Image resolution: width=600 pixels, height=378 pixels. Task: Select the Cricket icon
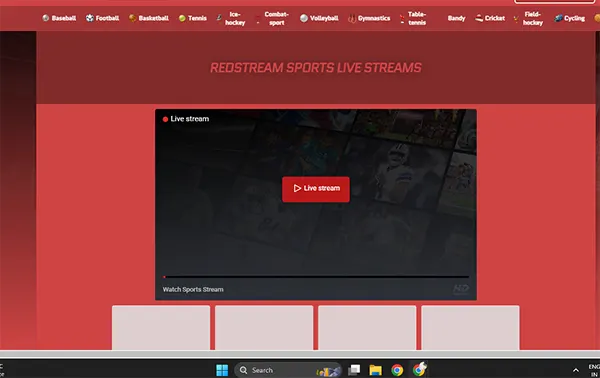pos(479,18)
